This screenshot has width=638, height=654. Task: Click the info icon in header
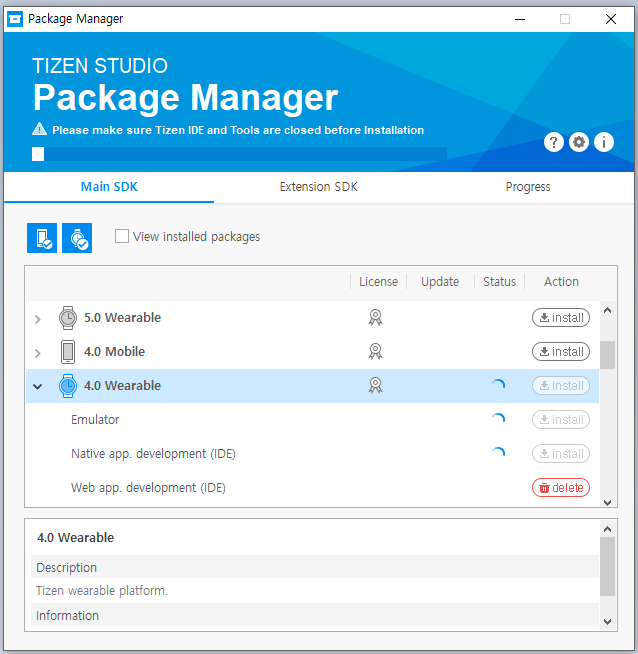click(x=604, y=142)
